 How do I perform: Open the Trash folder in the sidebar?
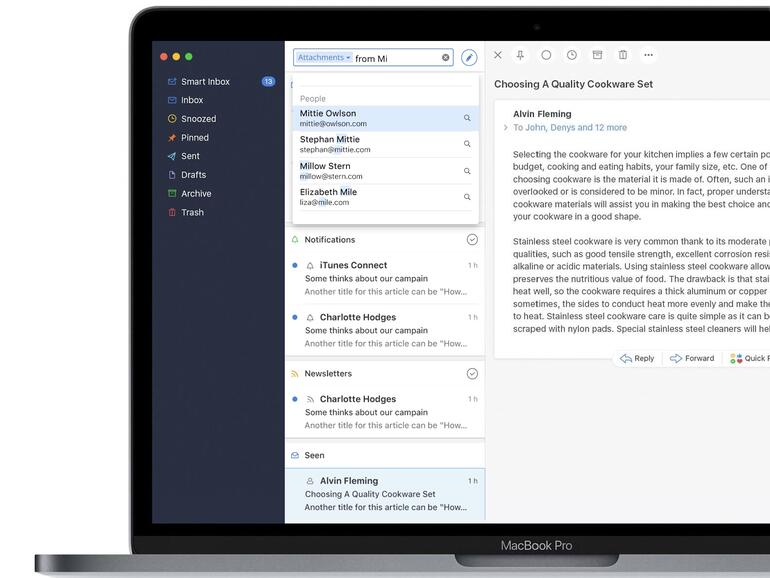(x=192, y=212)
